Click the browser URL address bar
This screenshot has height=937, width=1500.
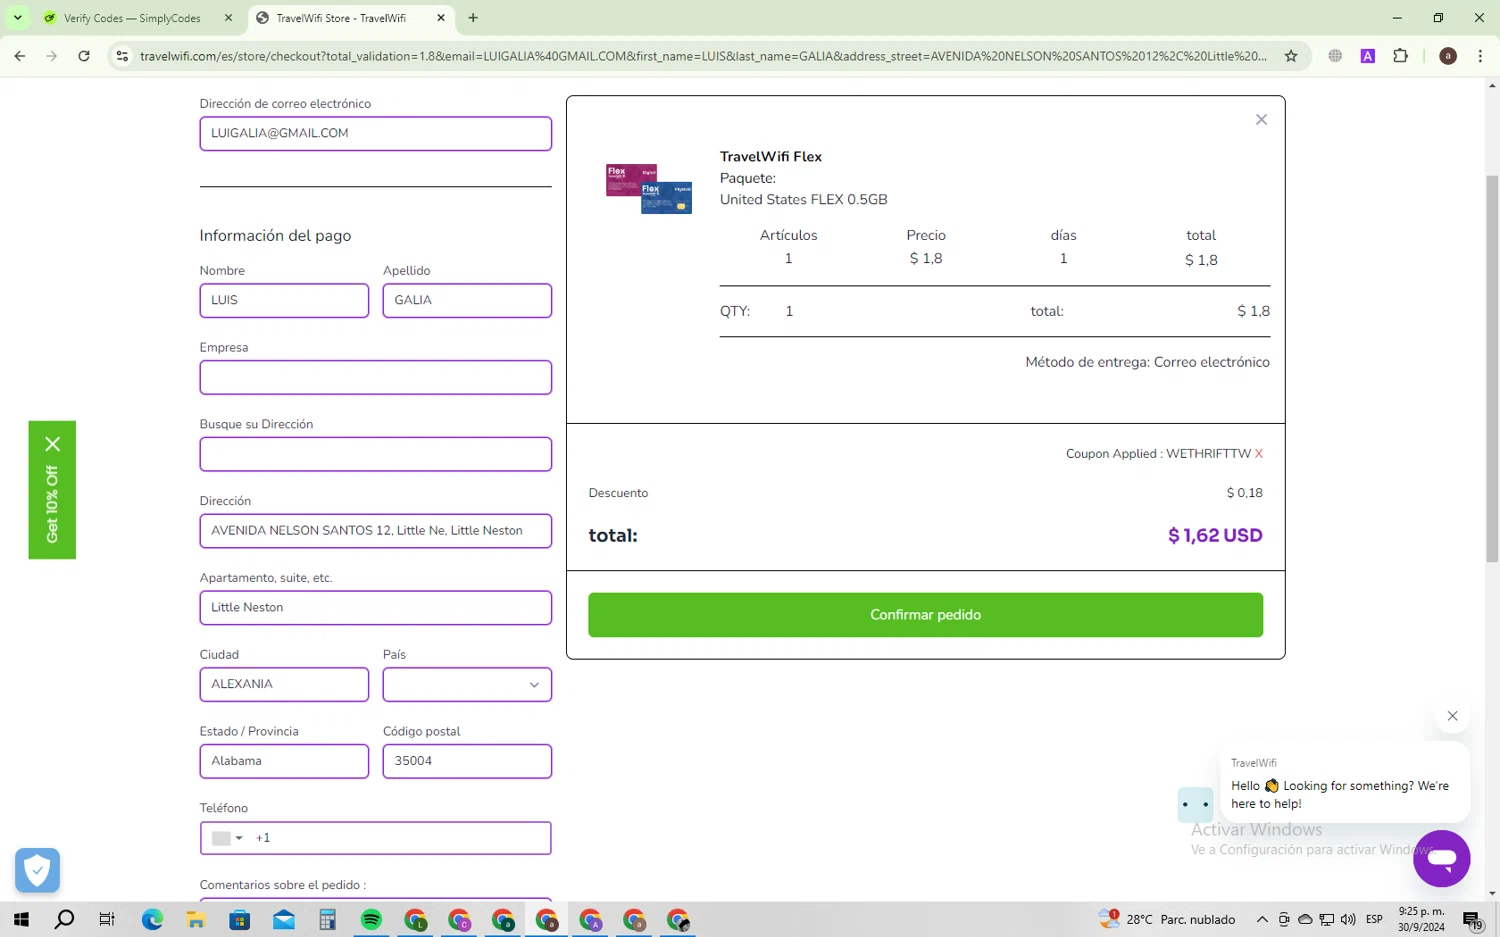pos(703,56)
